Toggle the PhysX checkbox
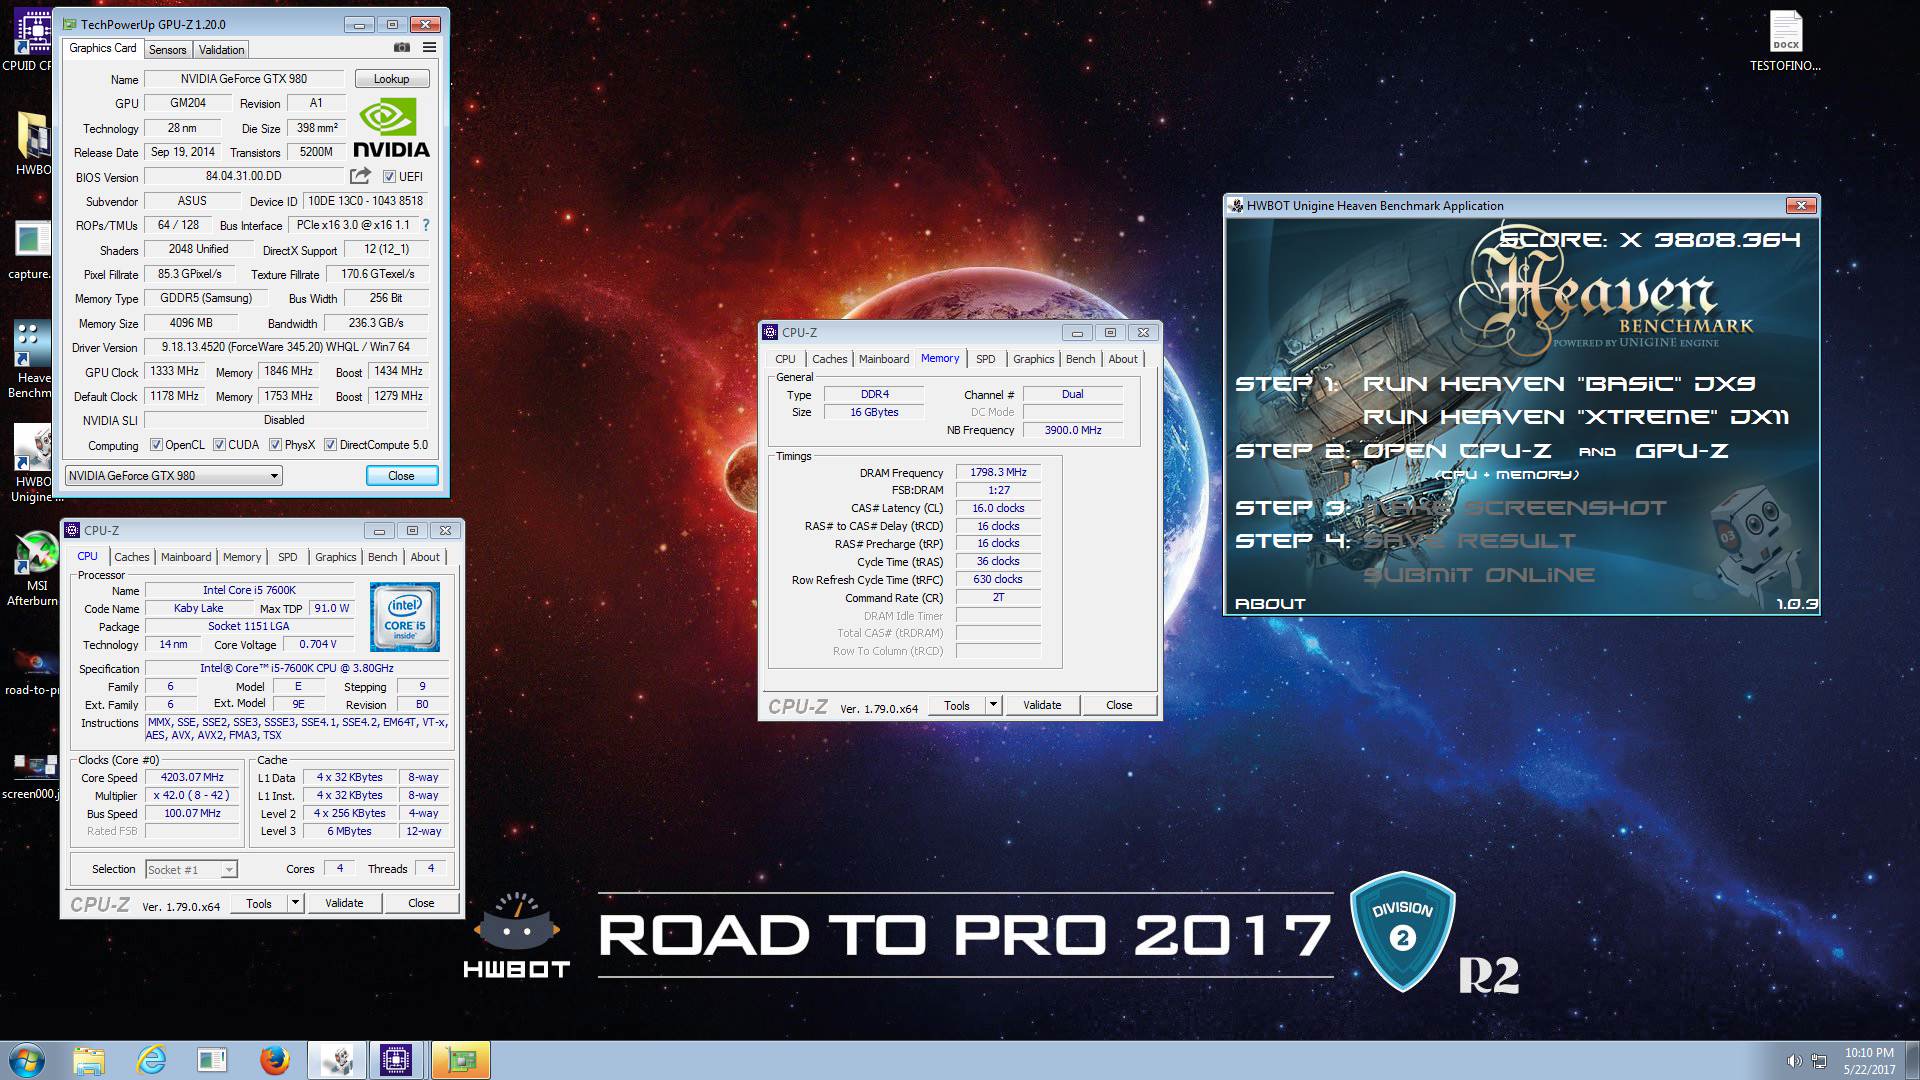Screen dimensions: 1920x1080 [275, 445]
